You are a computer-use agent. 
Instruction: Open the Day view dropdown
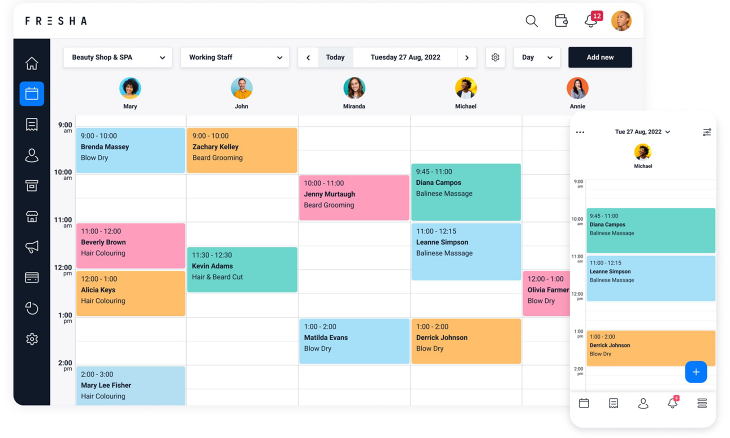[537, 57]
